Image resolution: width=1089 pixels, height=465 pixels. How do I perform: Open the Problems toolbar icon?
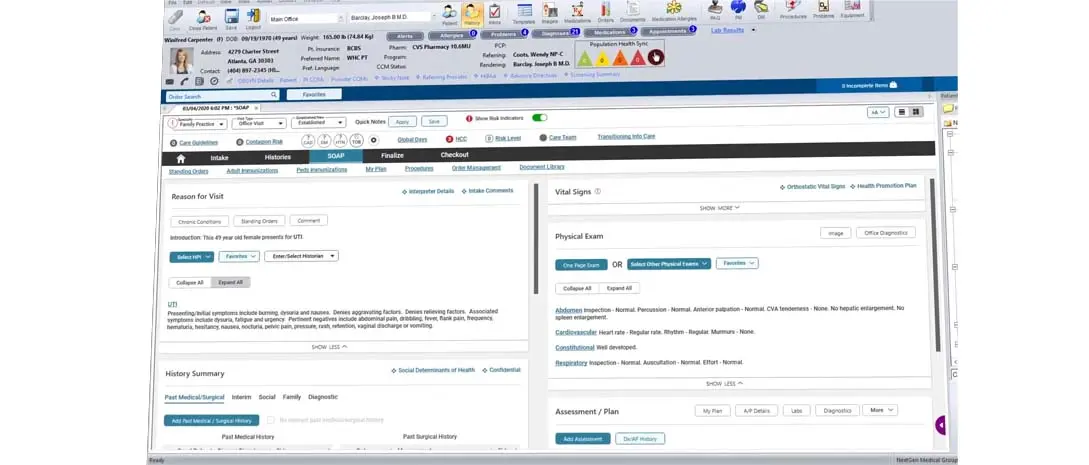point(824,10)
